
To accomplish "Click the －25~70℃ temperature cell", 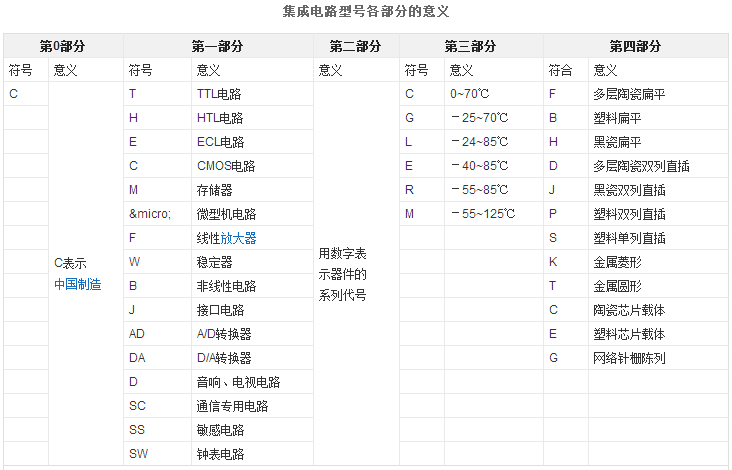I will 494,118.
